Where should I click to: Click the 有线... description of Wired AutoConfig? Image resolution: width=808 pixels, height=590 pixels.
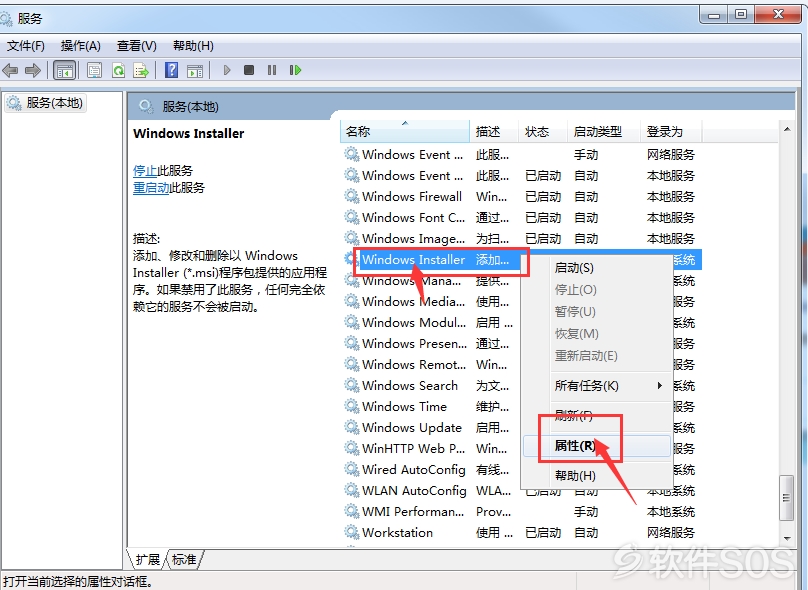tap(492, 469)
